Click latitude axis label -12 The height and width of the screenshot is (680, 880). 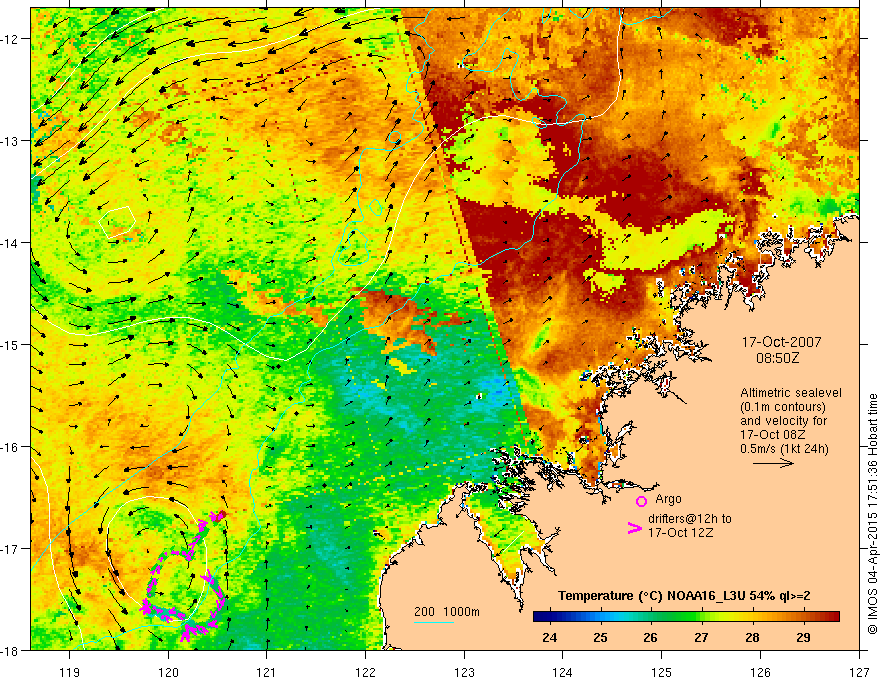click(x=11, y=39)
